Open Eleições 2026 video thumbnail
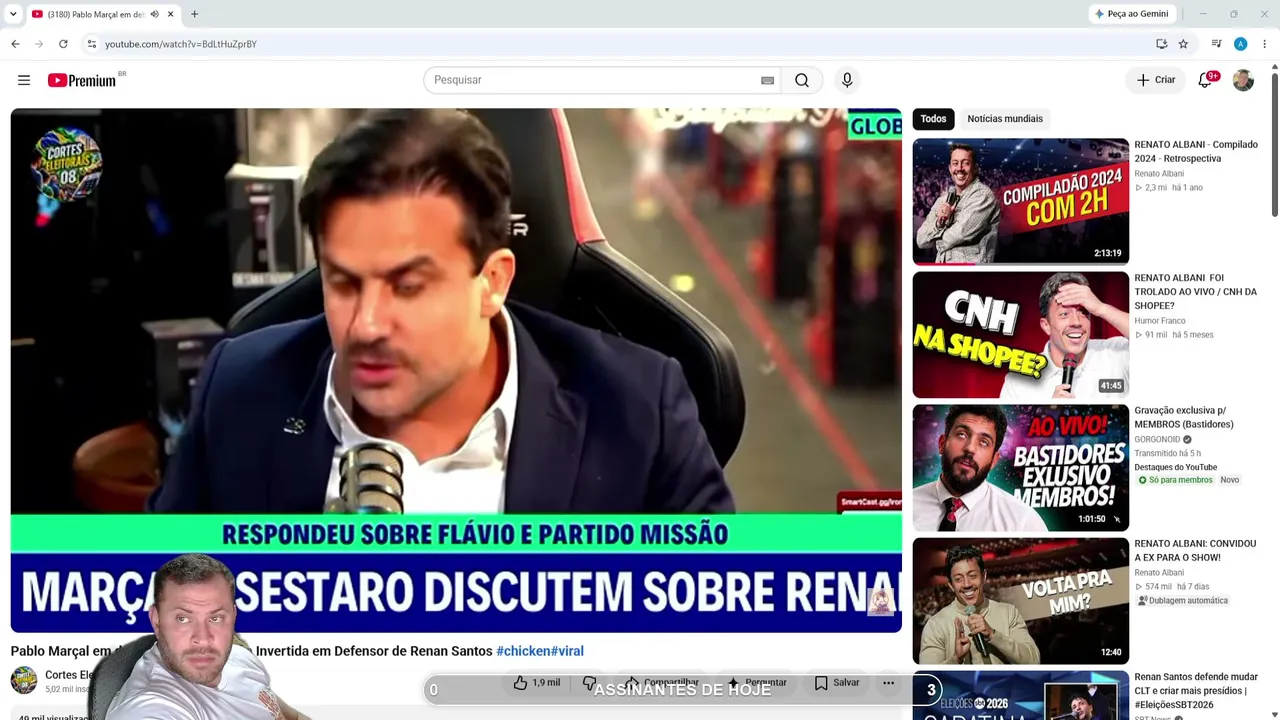This screenshot has width=1280, height=720. 1020,696
